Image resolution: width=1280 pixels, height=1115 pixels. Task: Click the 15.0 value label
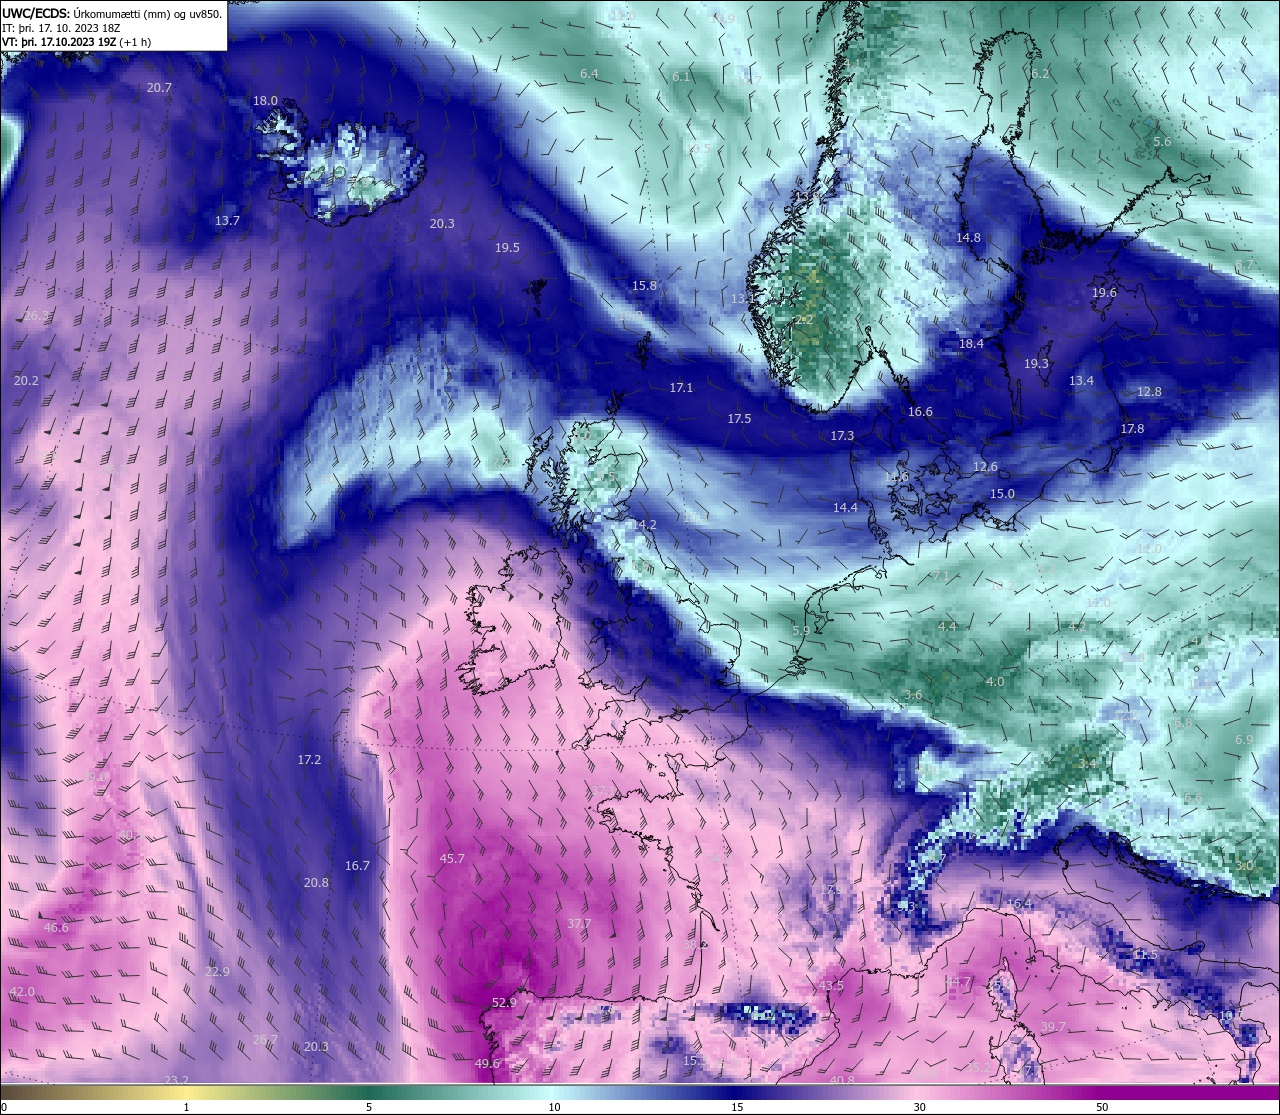(1002, 494)
